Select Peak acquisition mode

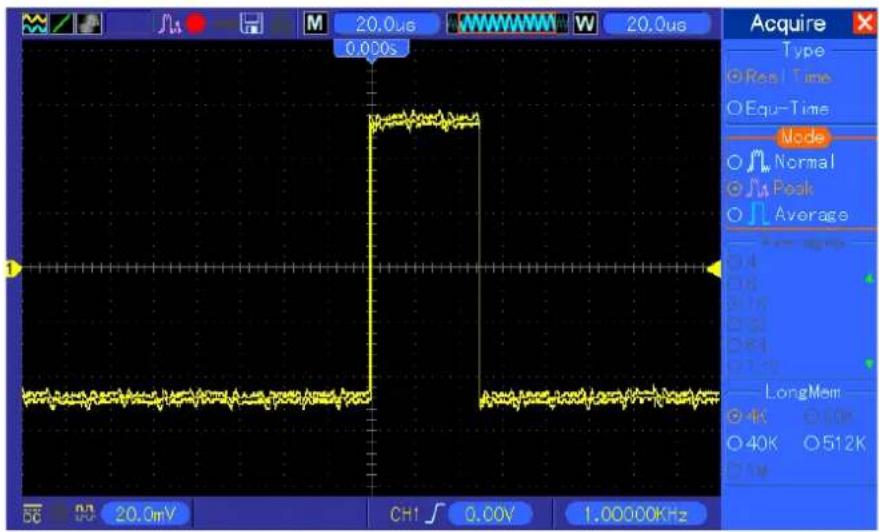(x=770, y=188)
